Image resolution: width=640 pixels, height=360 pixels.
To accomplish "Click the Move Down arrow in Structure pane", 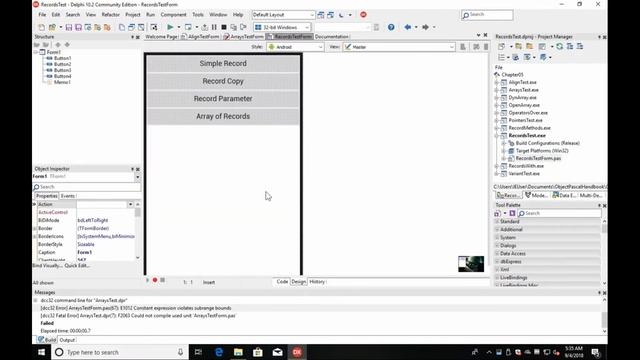I will point(67,44).
